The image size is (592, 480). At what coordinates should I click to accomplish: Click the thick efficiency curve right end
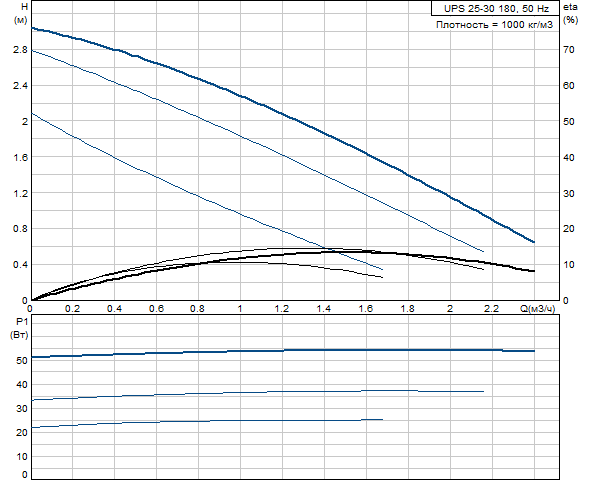point(534,271)
